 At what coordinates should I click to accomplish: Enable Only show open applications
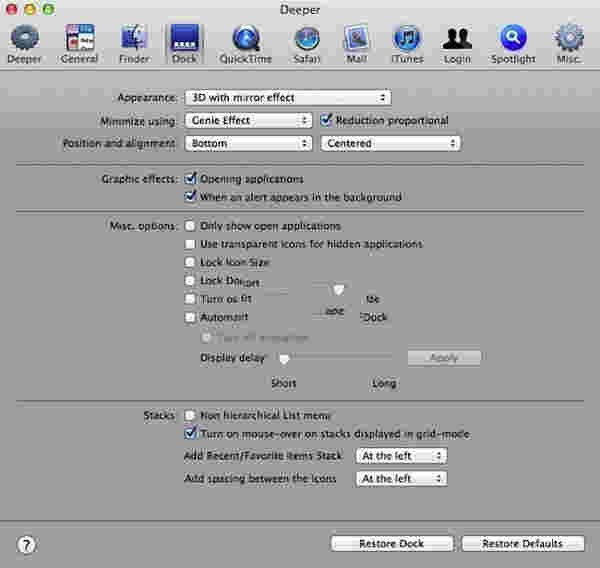pos(191,226)
